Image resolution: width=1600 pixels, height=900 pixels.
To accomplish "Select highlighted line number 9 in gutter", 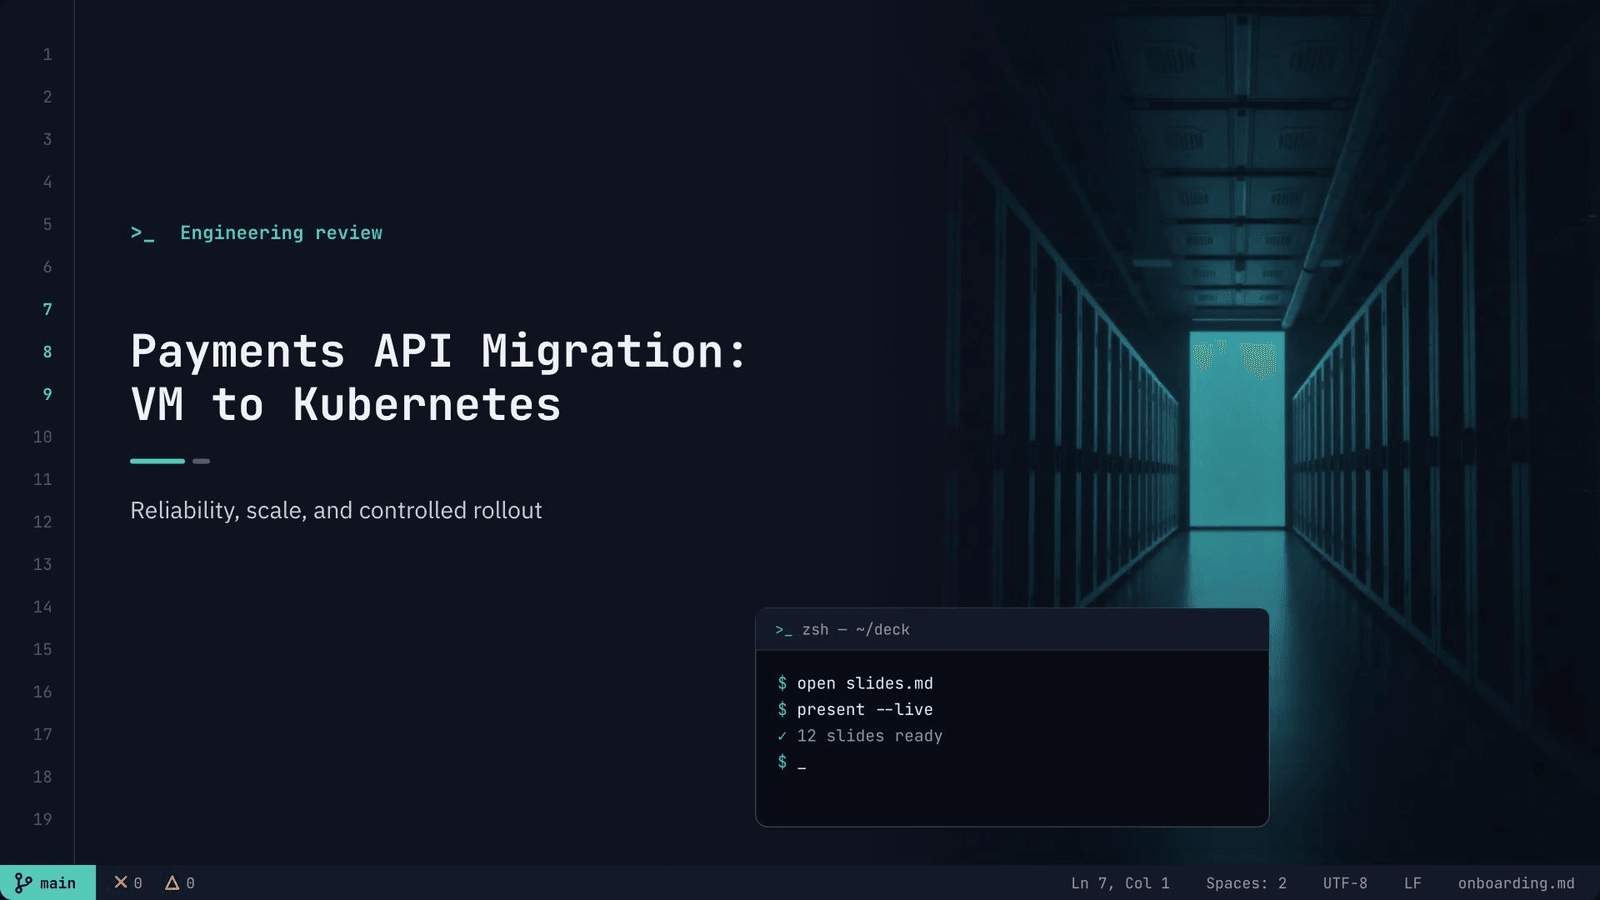I will tap(47, 394).
